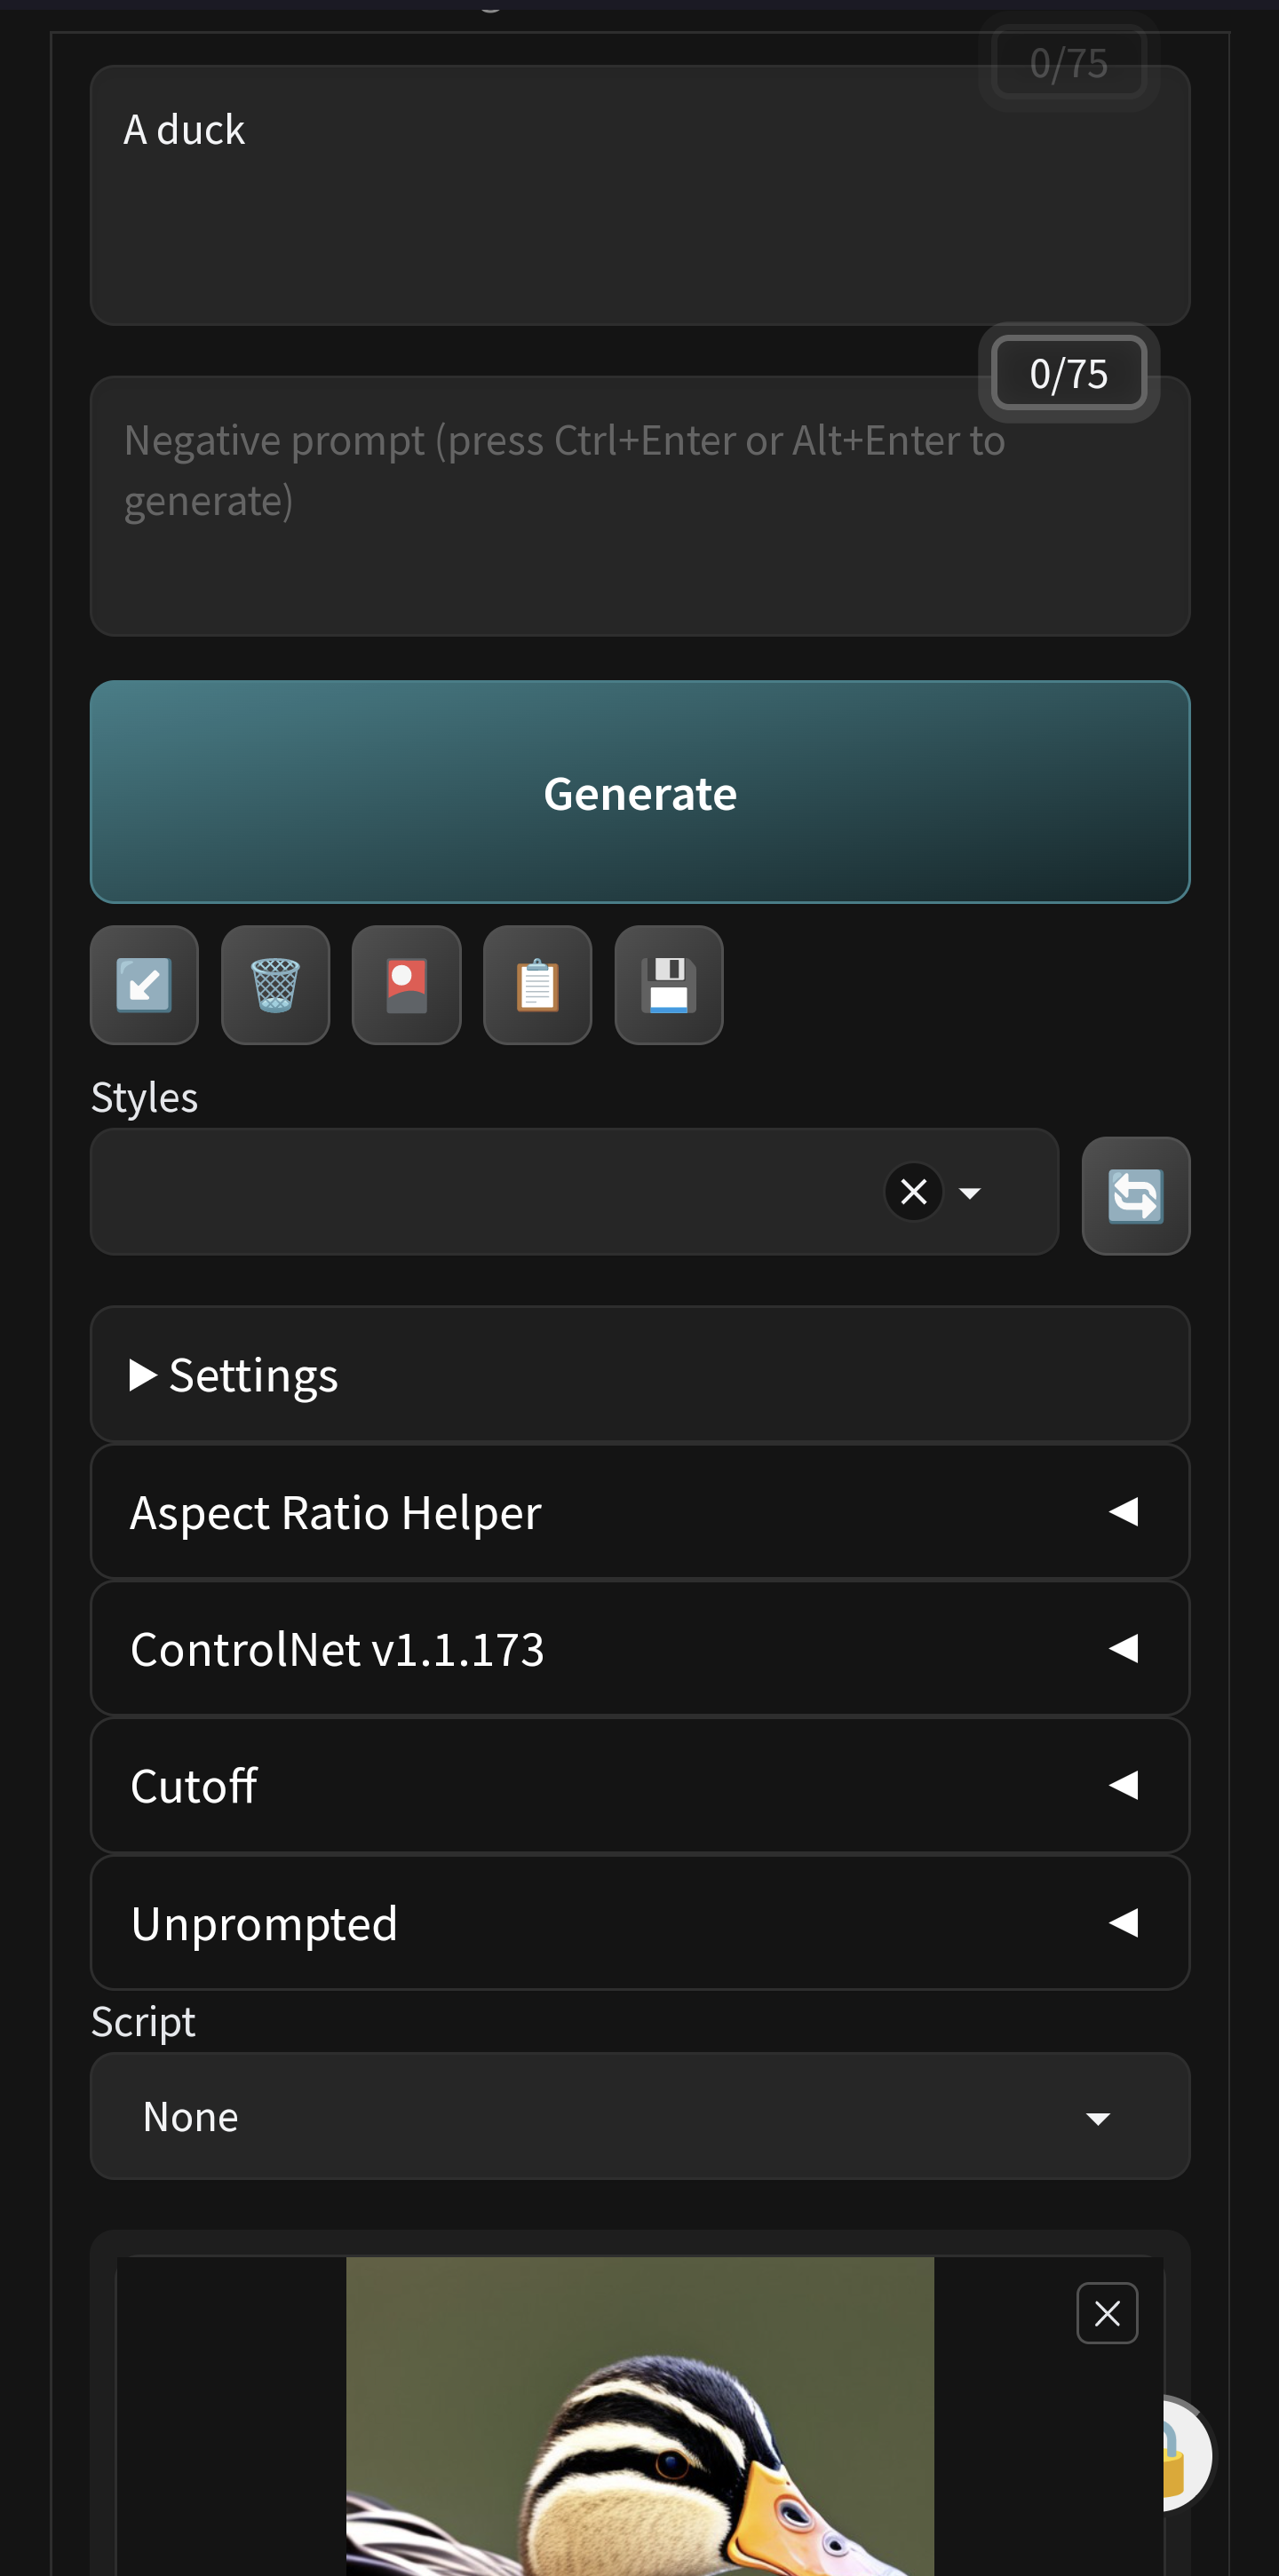Open extra networks with the red card icon
Image resolution: width=1279 pixels, height=2576 pixels.
(406, 985)
